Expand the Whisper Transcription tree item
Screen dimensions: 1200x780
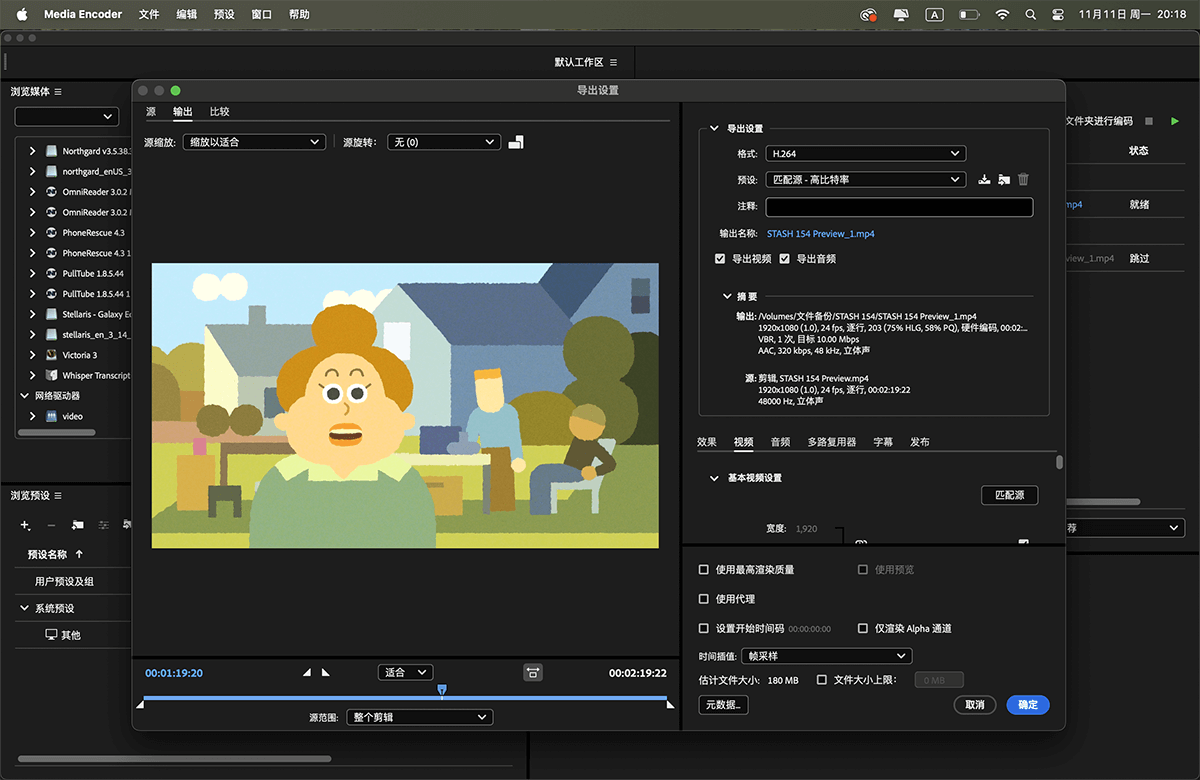33,376
